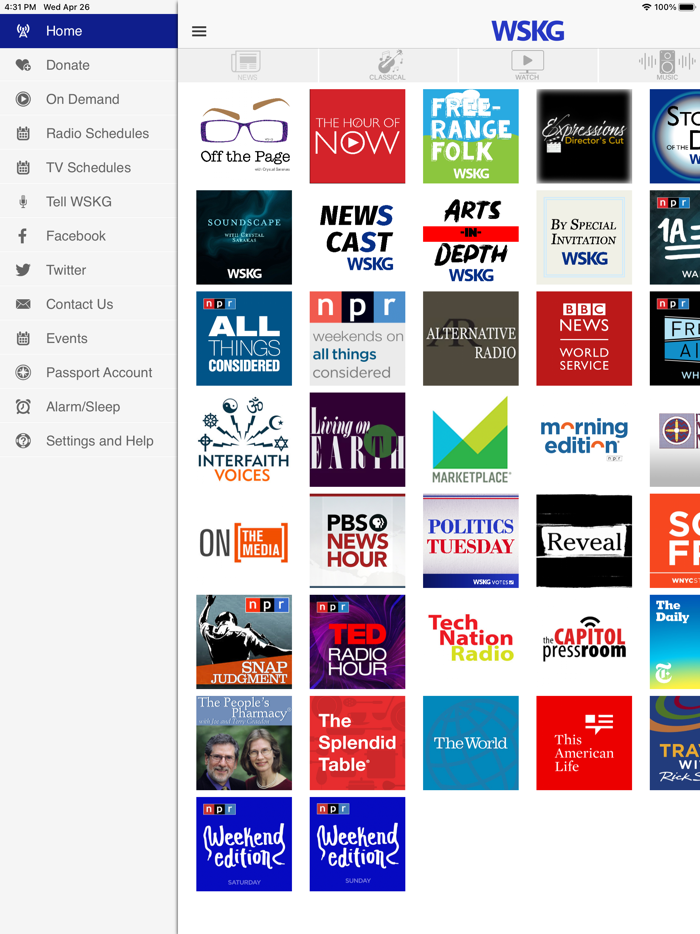Open the On The Media tile
Image resolution: width=700 pixels, height=934 pixels.
[244, 541]
